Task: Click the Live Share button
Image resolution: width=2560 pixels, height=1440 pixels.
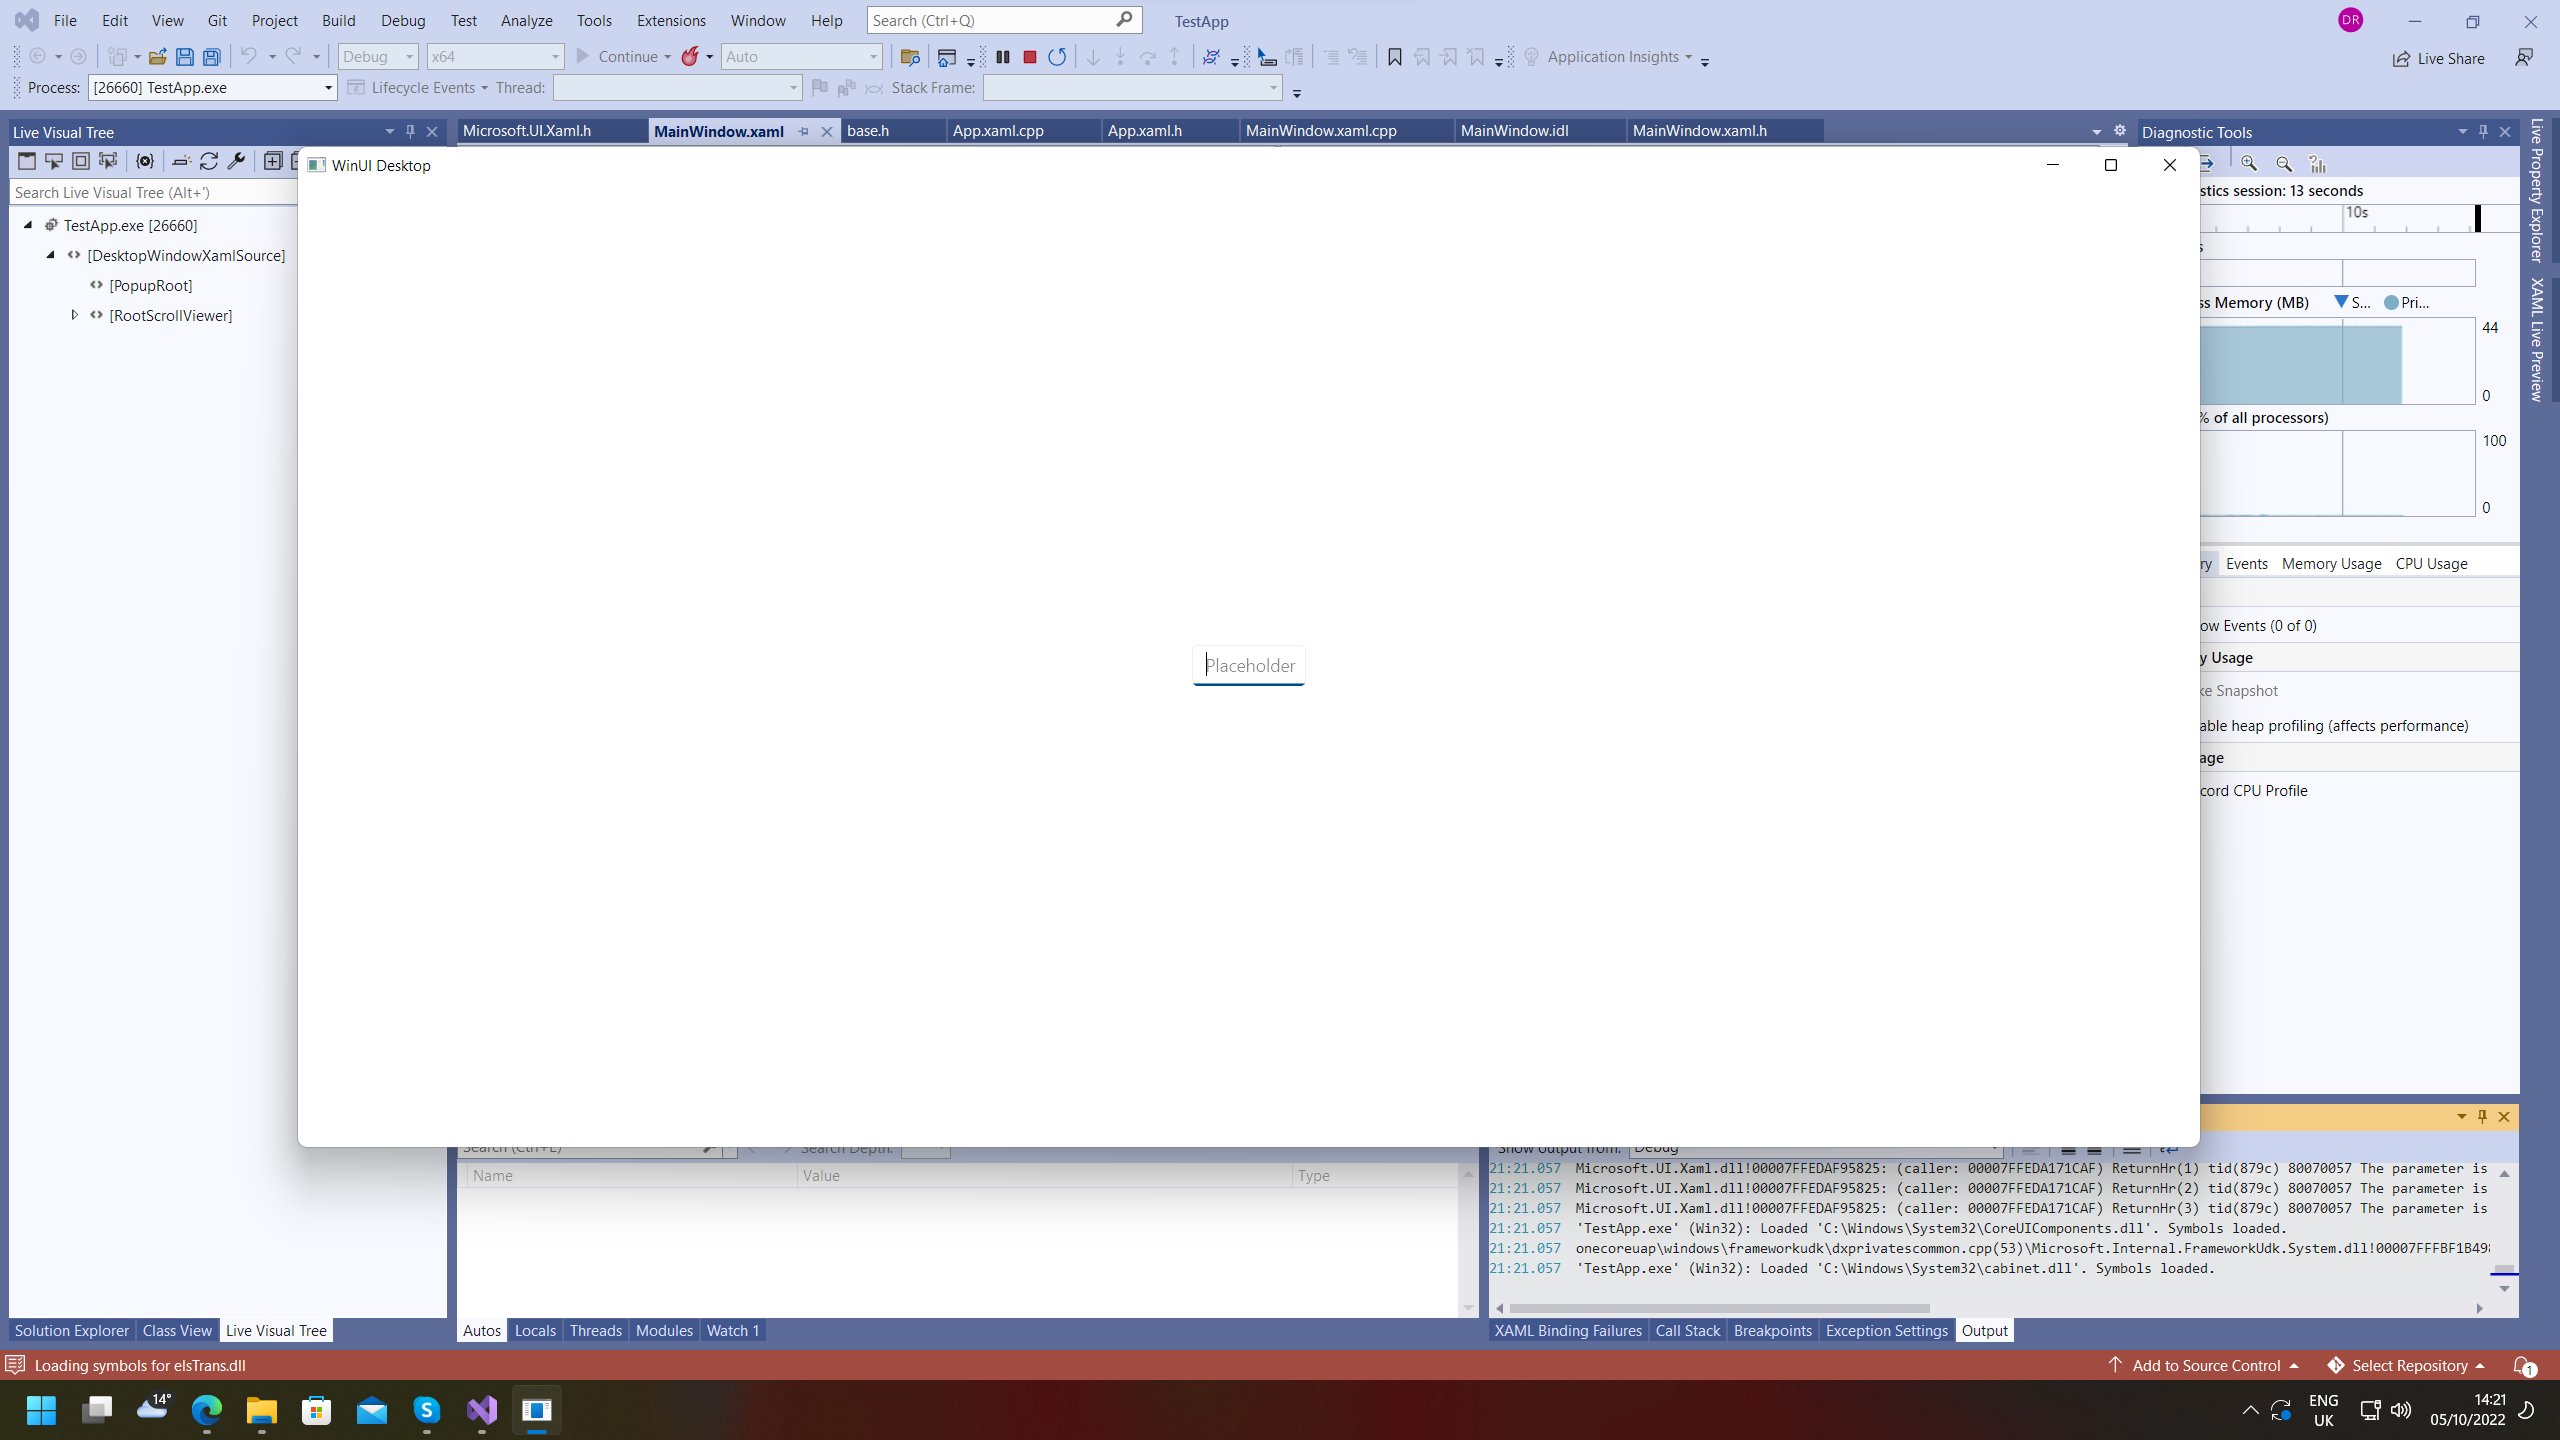Action: point(2439,58)
